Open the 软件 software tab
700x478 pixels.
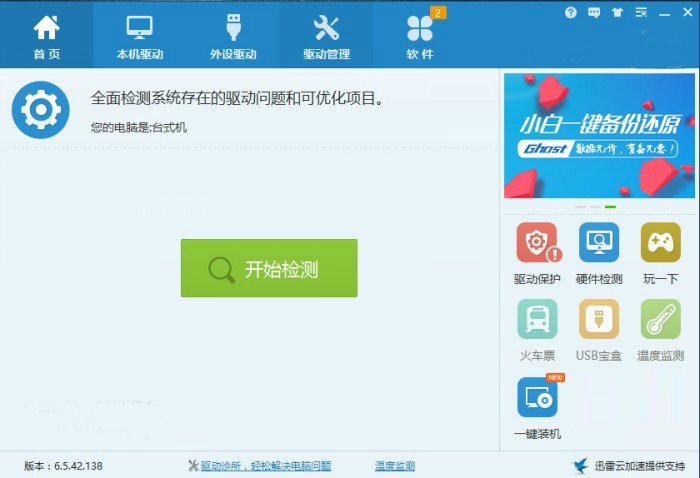[419, 36]
